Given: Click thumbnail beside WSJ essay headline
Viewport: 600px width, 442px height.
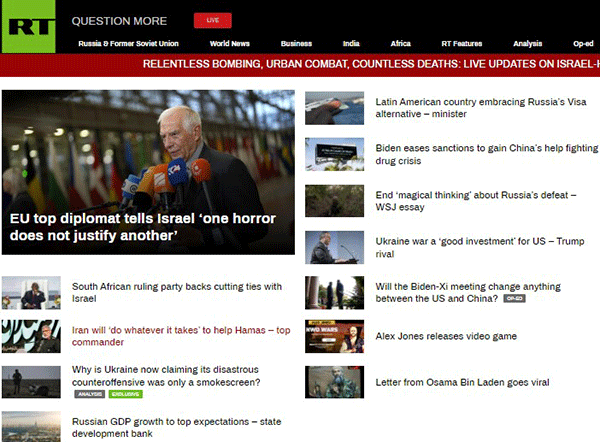Looking at the screenshot, I should (334, 201).
